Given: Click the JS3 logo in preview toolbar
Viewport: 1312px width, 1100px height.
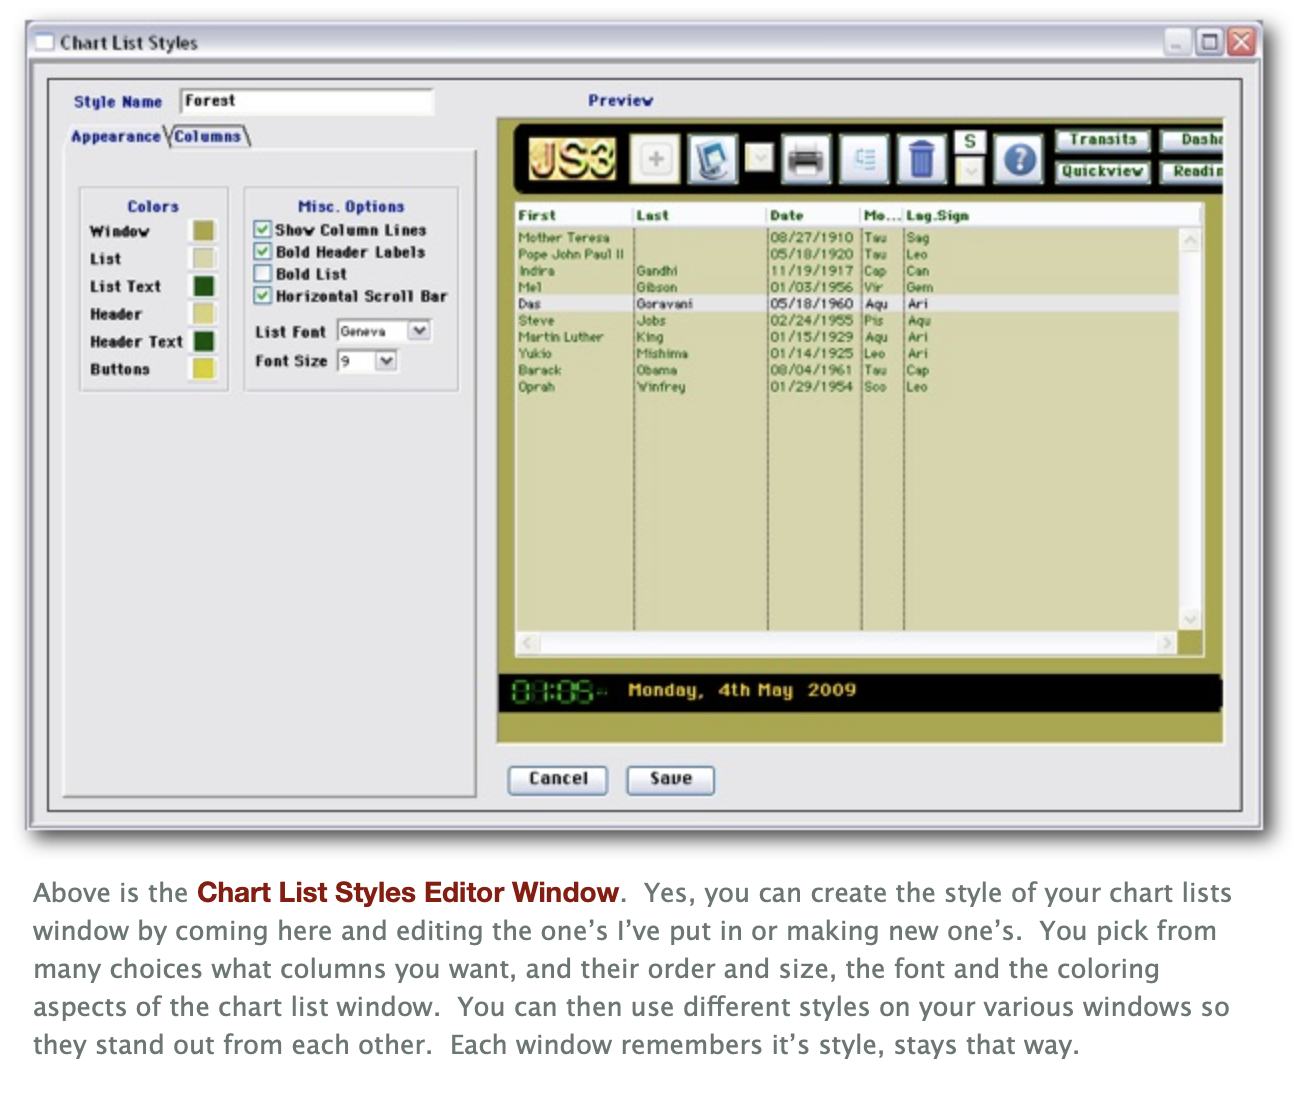Looking at the screenshot, I should click(572, 160).
